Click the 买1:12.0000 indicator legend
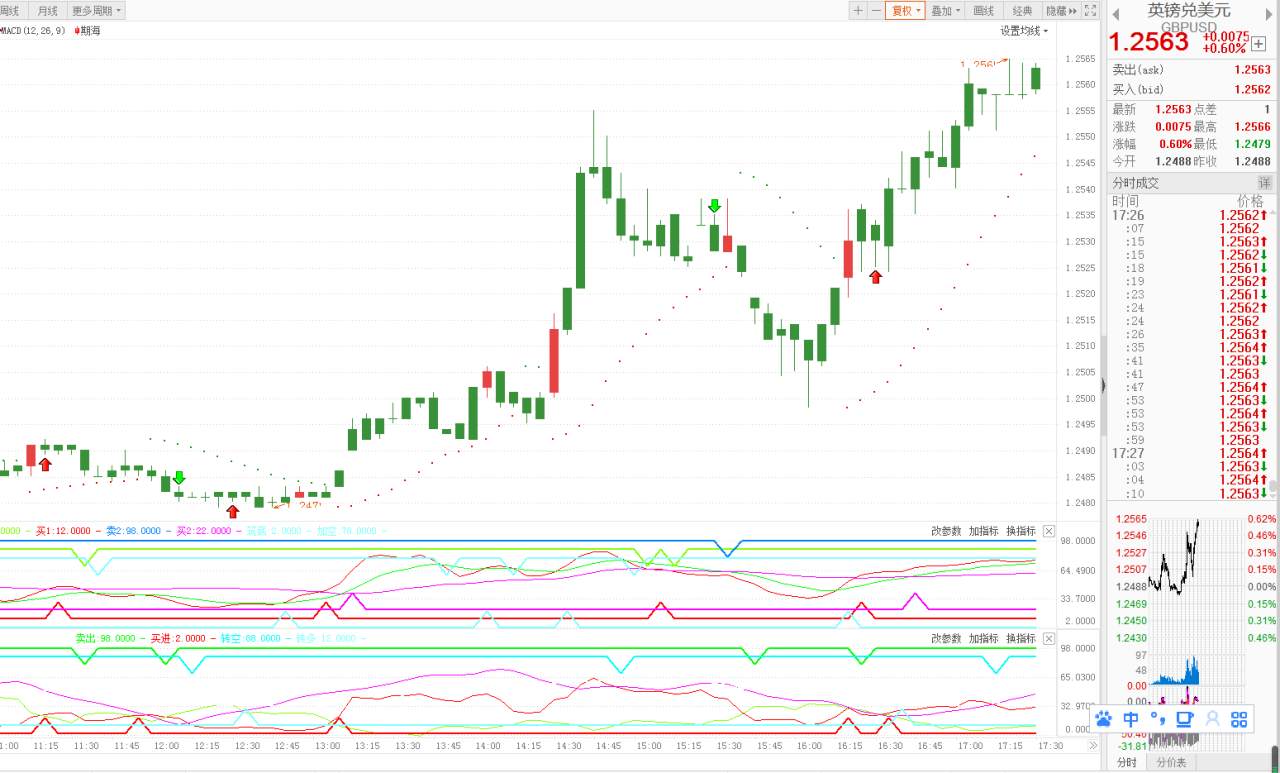 63,531
